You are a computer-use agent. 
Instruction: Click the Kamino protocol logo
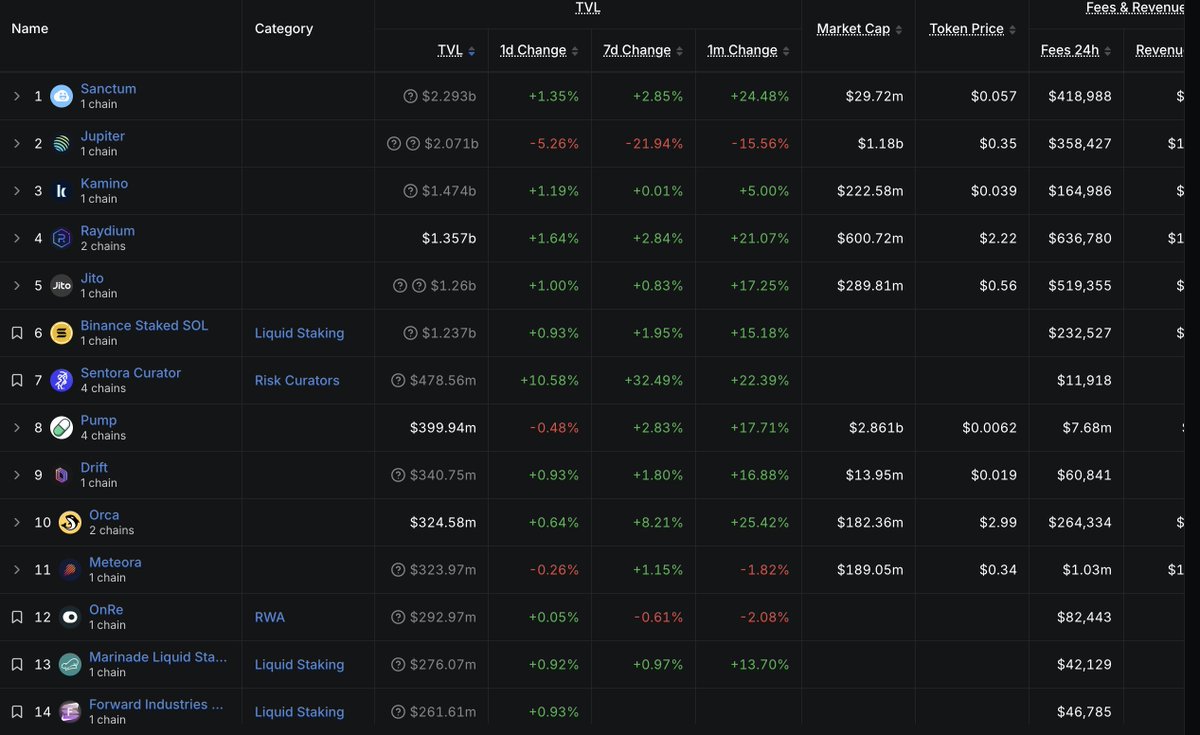point(62,191)
